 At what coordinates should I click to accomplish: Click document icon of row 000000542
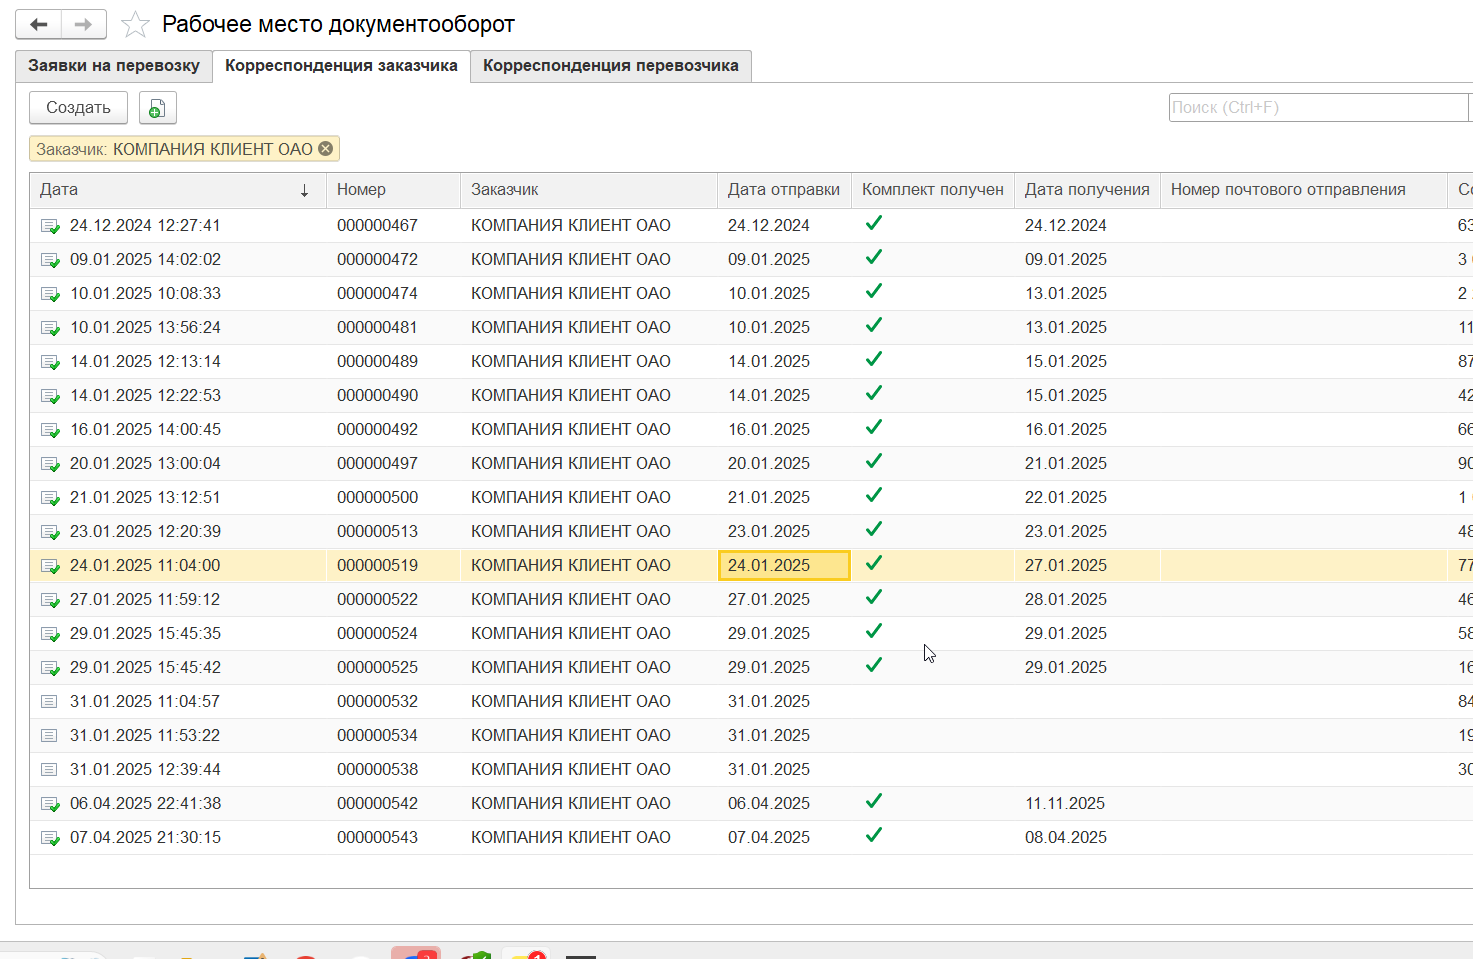point(49,804)
